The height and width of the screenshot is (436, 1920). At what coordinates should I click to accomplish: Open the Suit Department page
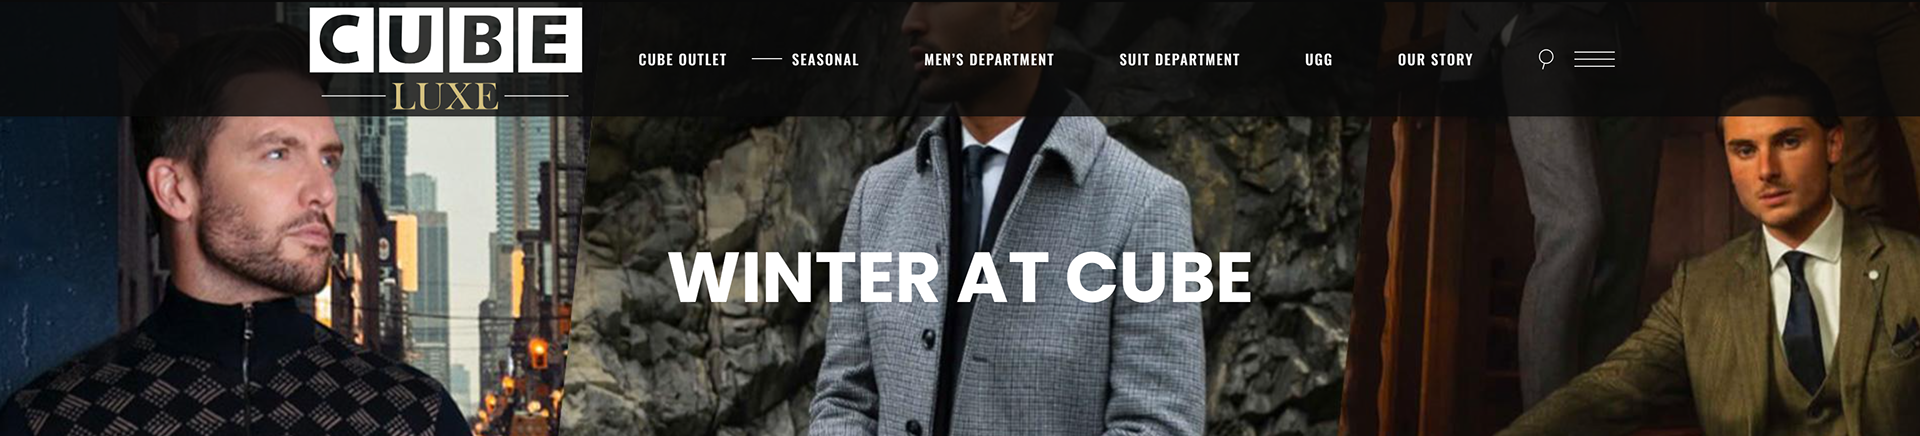tap(1179, 60)
